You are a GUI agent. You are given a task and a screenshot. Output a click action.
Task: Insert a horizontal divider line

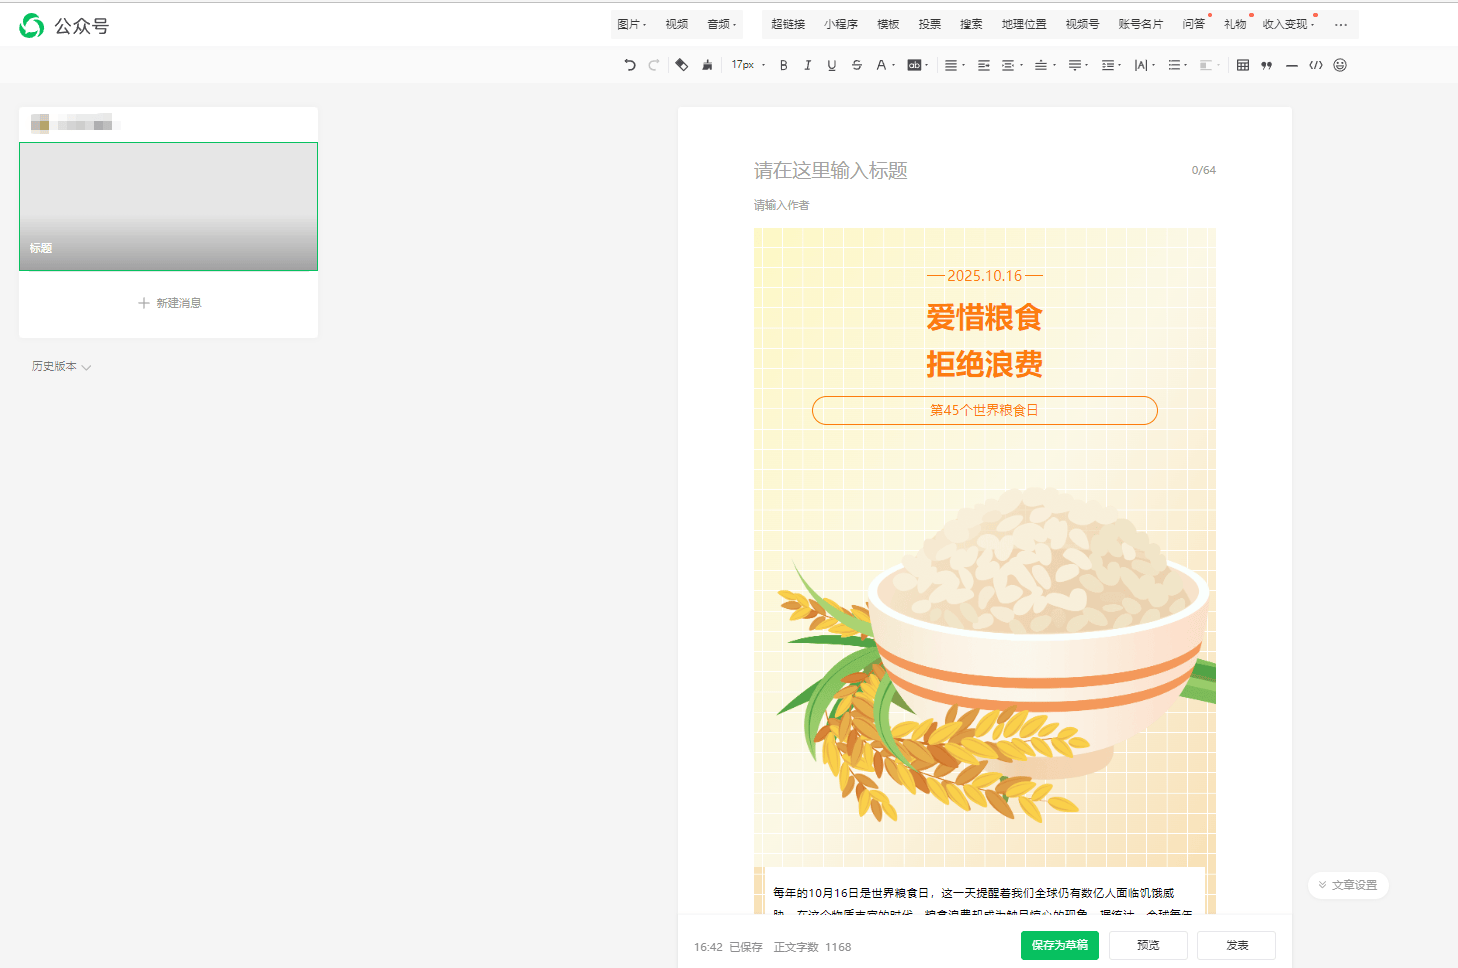[1291, 65]
